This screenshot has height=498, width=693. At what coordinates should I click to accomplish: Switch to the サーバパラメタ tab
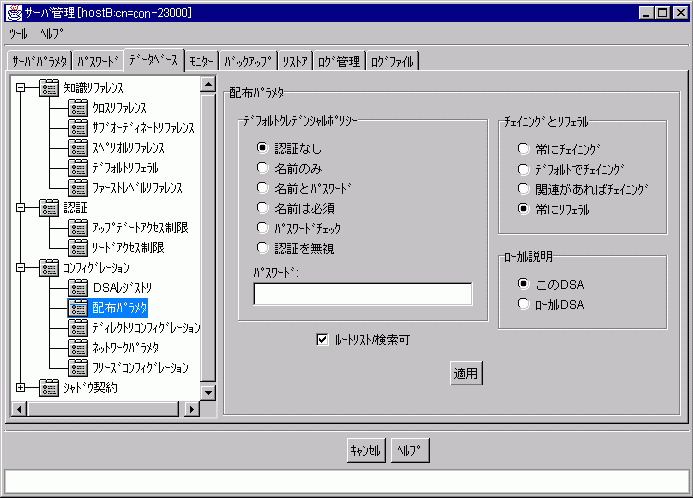[39, 61]
